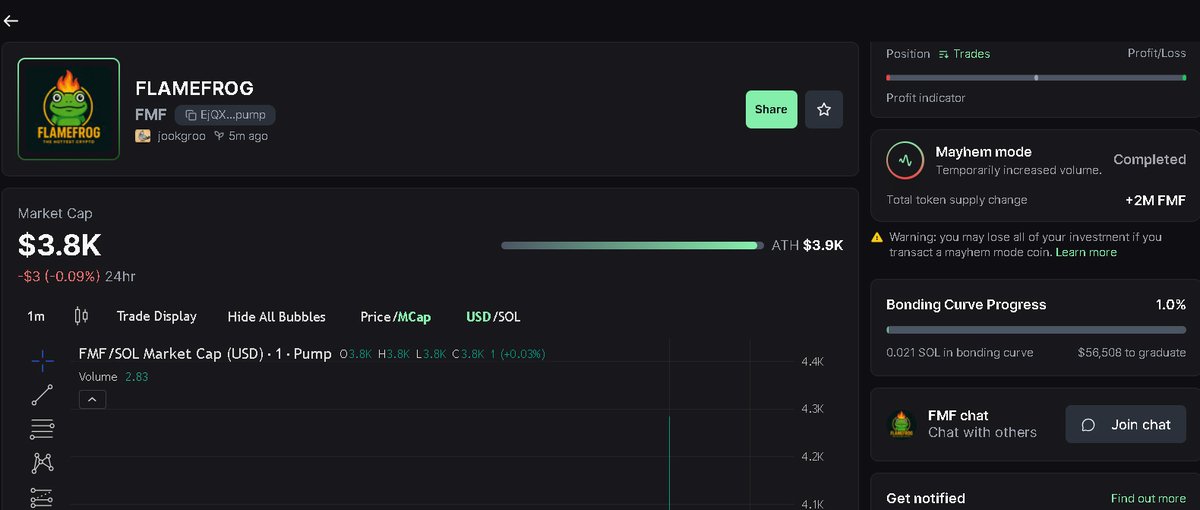Open the Mayhem mode pulse icon
Viewport: 1200px width, 510px height.
[905, 159]
